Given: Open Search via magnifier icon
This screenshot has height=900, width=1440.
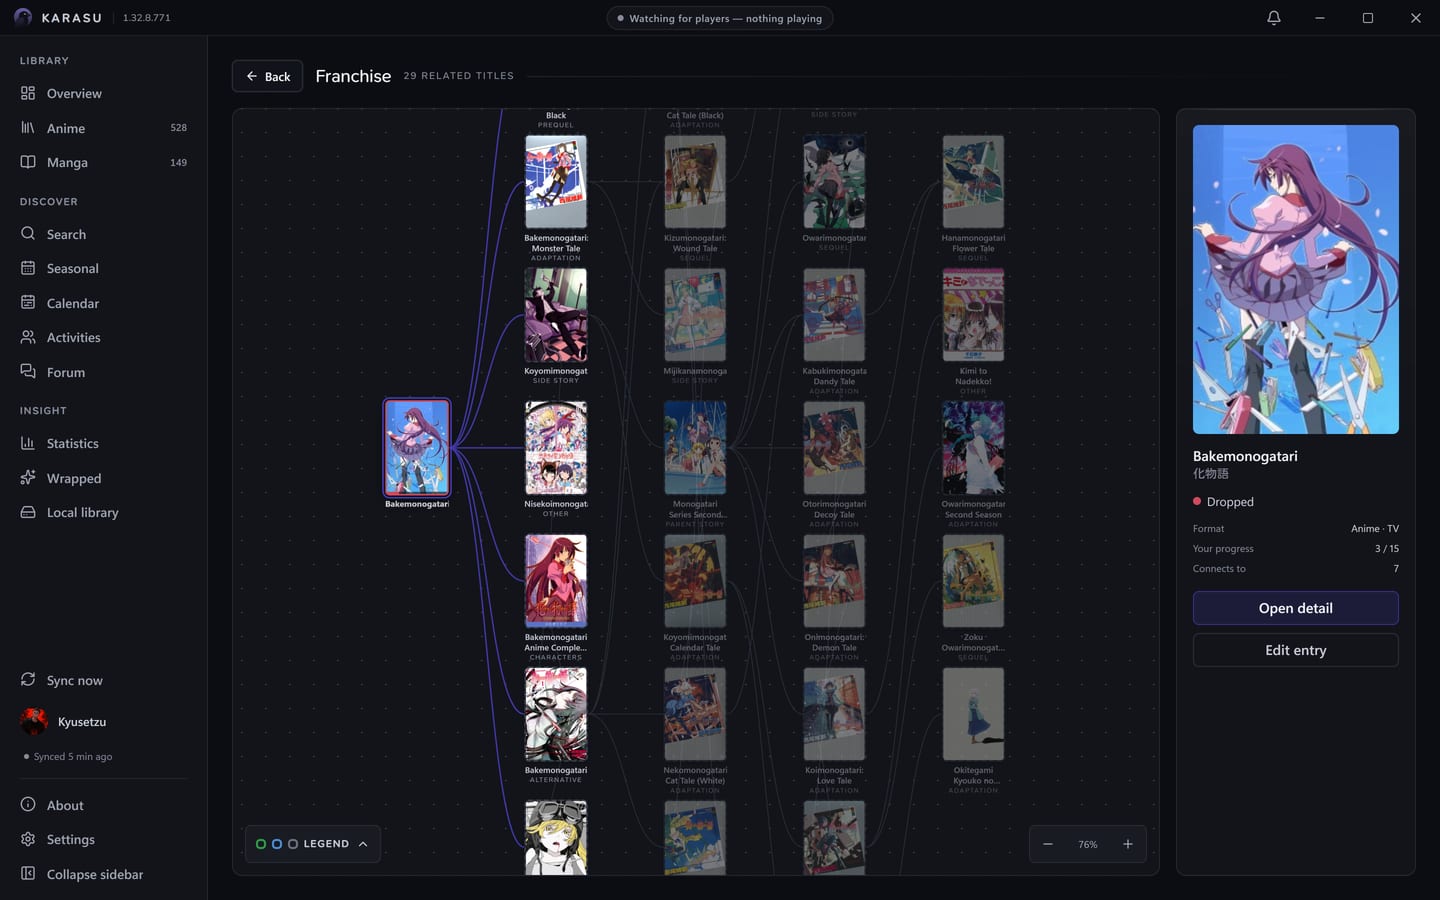Looking at the screenshot, I should (x=28, y=234).
